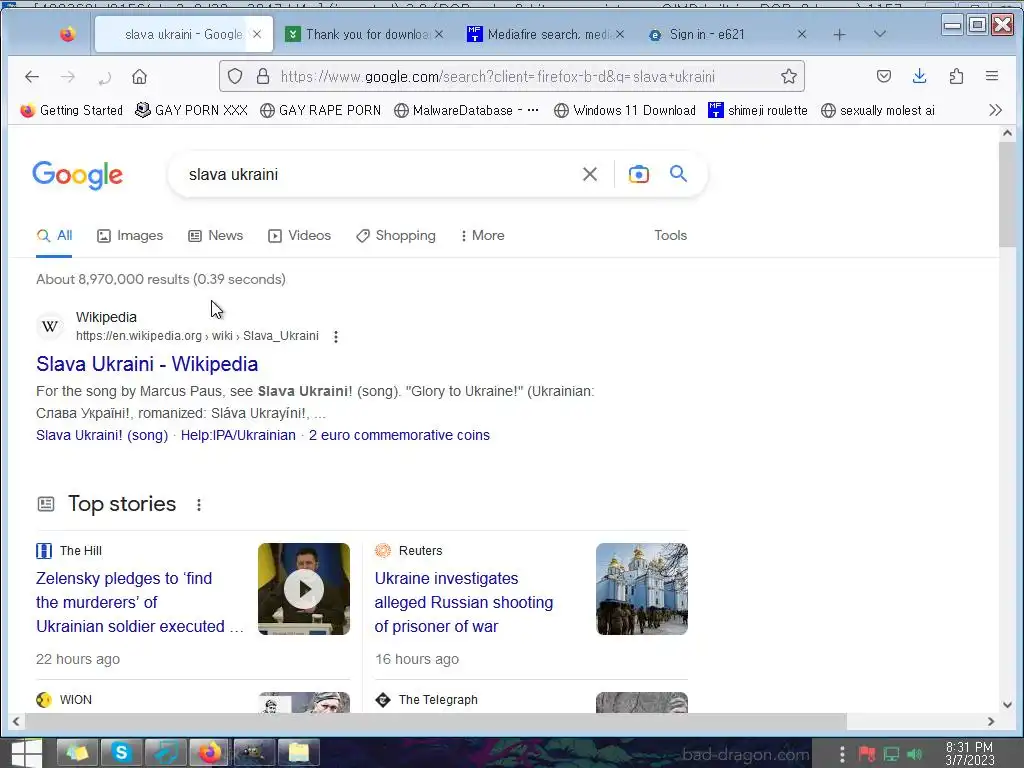Open Slava Ukraini - Wikipedia result

pyautogui.click(x=147, y=364)
